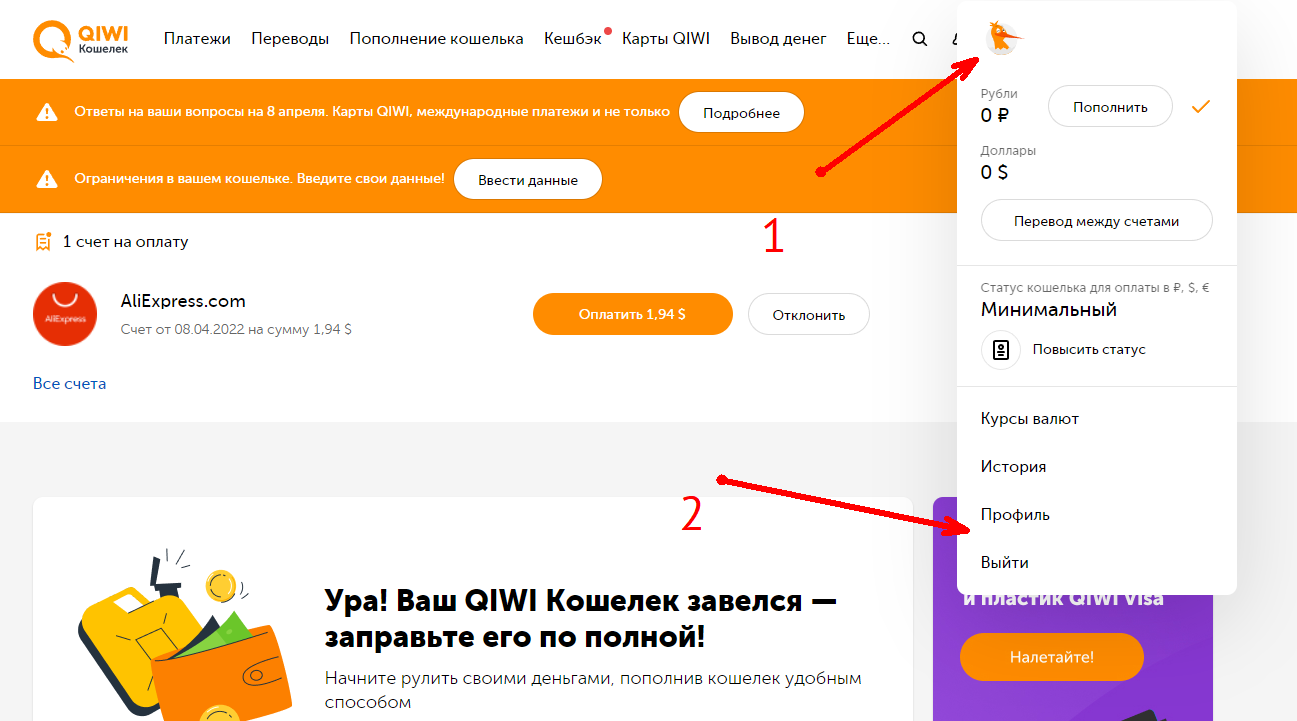This screenshot has height=721, width=1297.
Task: Click the AliExpress round logo
Action: tap(65, 314)
